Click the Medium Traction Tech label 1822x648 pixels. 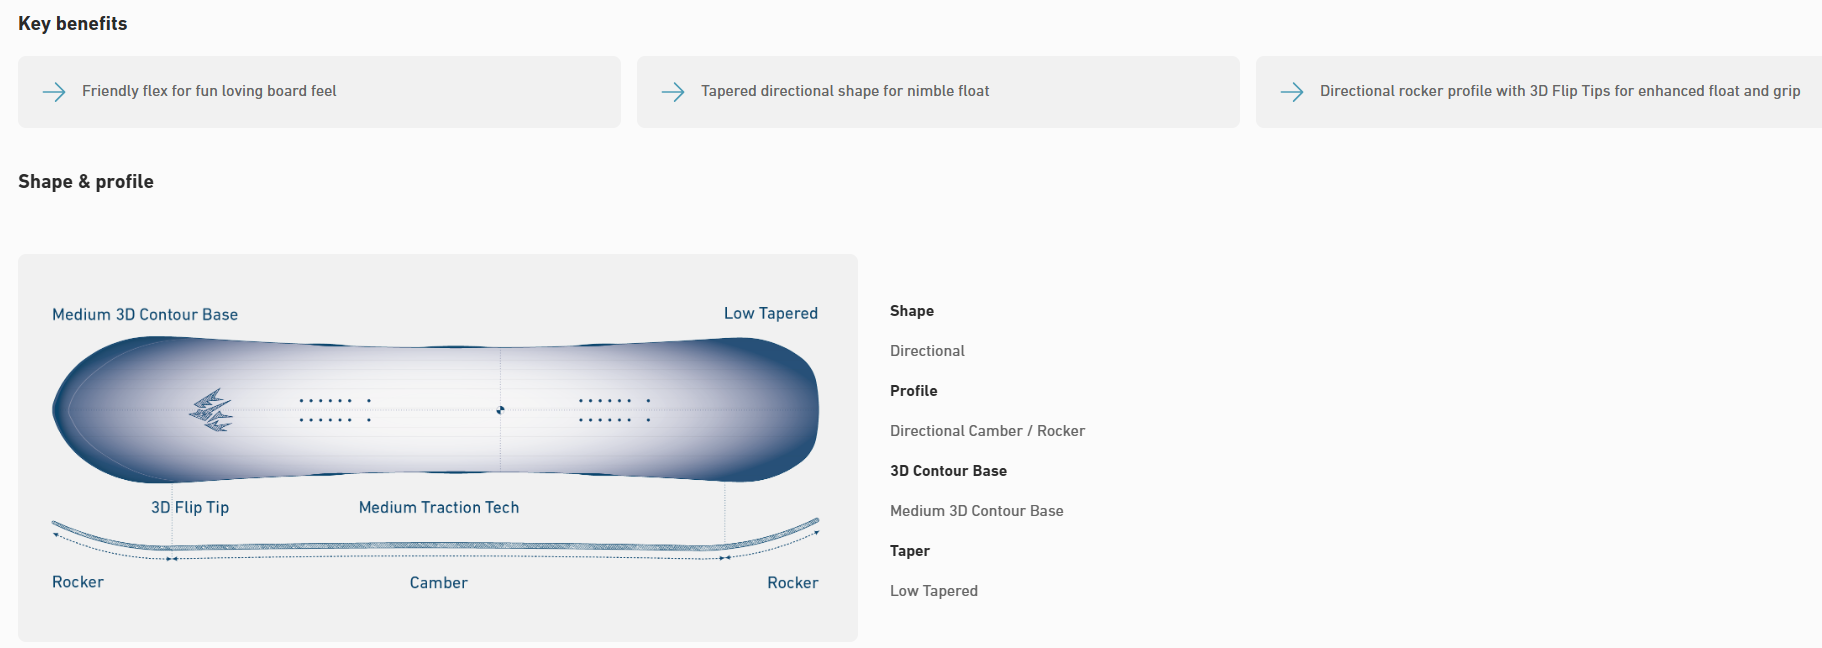coord(439,507)
